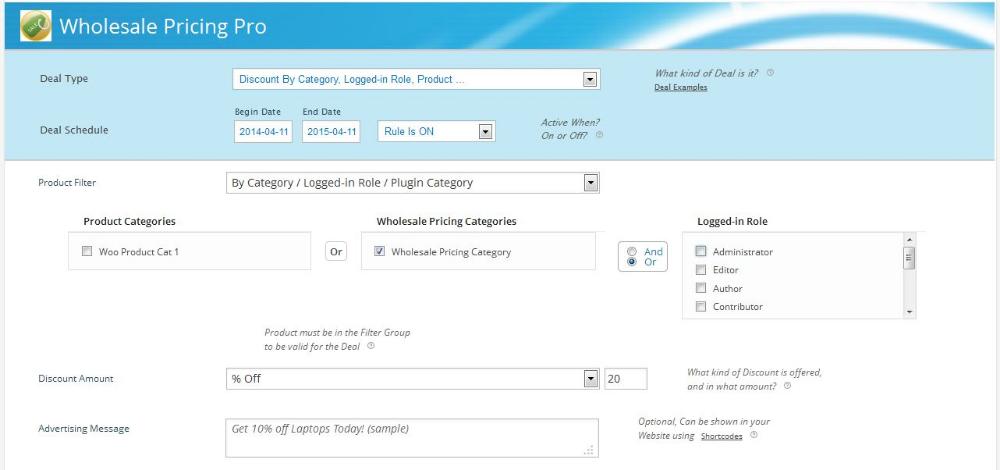Open the Deal Examples link
Viewport: 1000px width, 470px height.
coord(680,87)
